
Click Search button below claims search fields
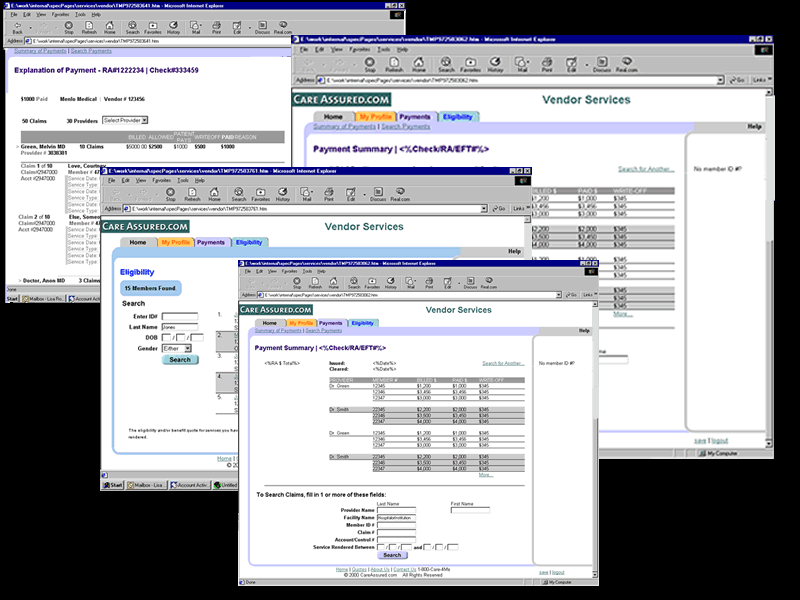tap(392, 555)
